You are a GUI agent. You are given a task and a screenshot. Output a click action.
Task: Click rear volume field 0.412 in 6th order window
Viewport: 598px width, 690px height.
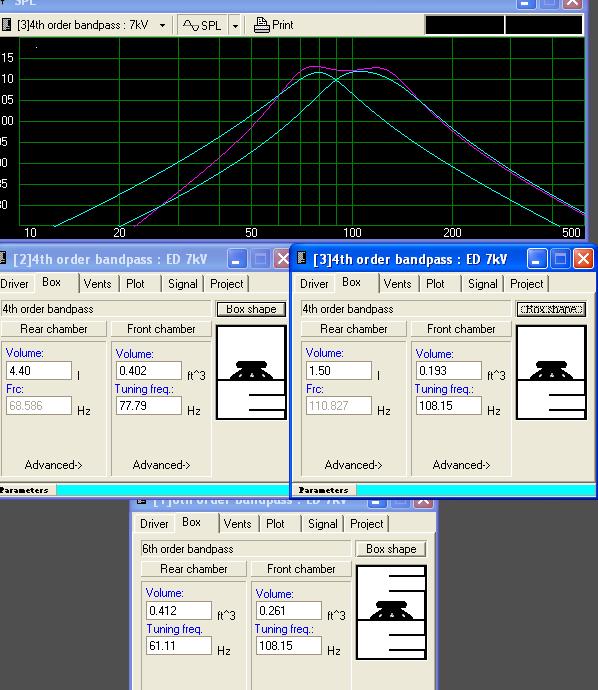tap(179, 610)
